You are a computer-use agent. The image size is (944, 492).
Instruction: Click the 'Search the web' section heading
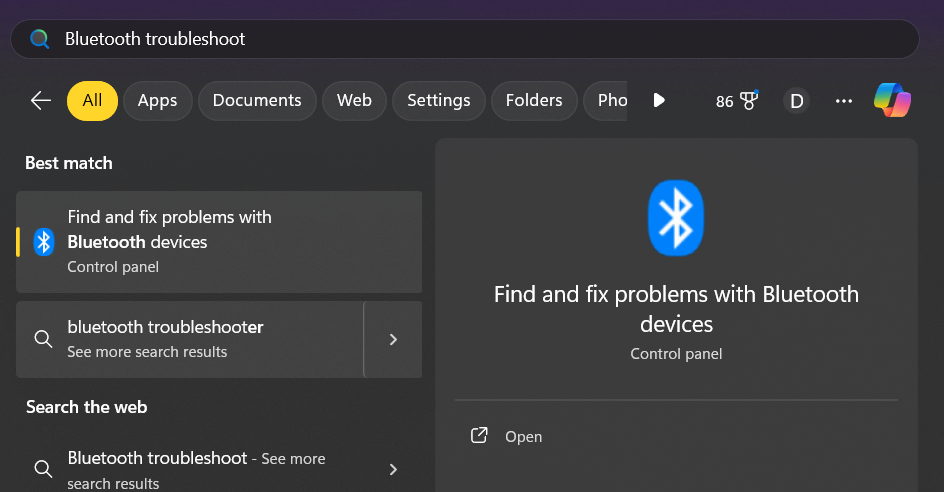[x=87, y=407]
